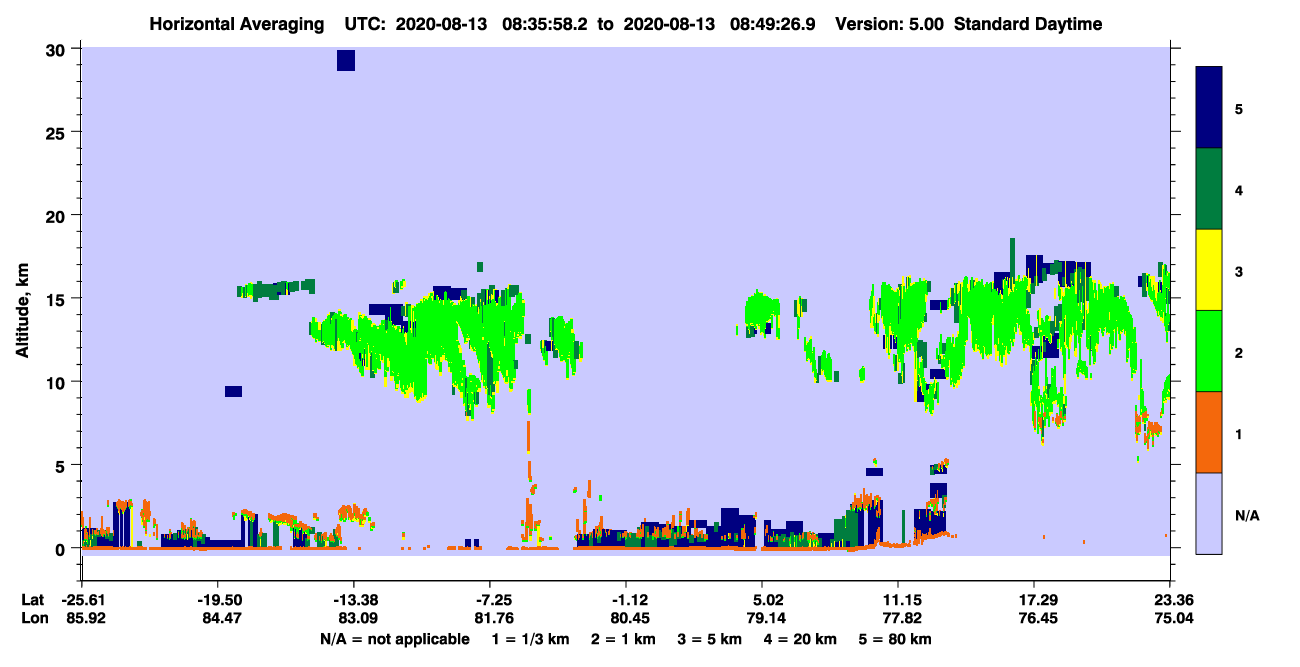Click the 'Horizontal Averaging' title text
This screenshot has width=1300, height=667.
pos(237,24)
